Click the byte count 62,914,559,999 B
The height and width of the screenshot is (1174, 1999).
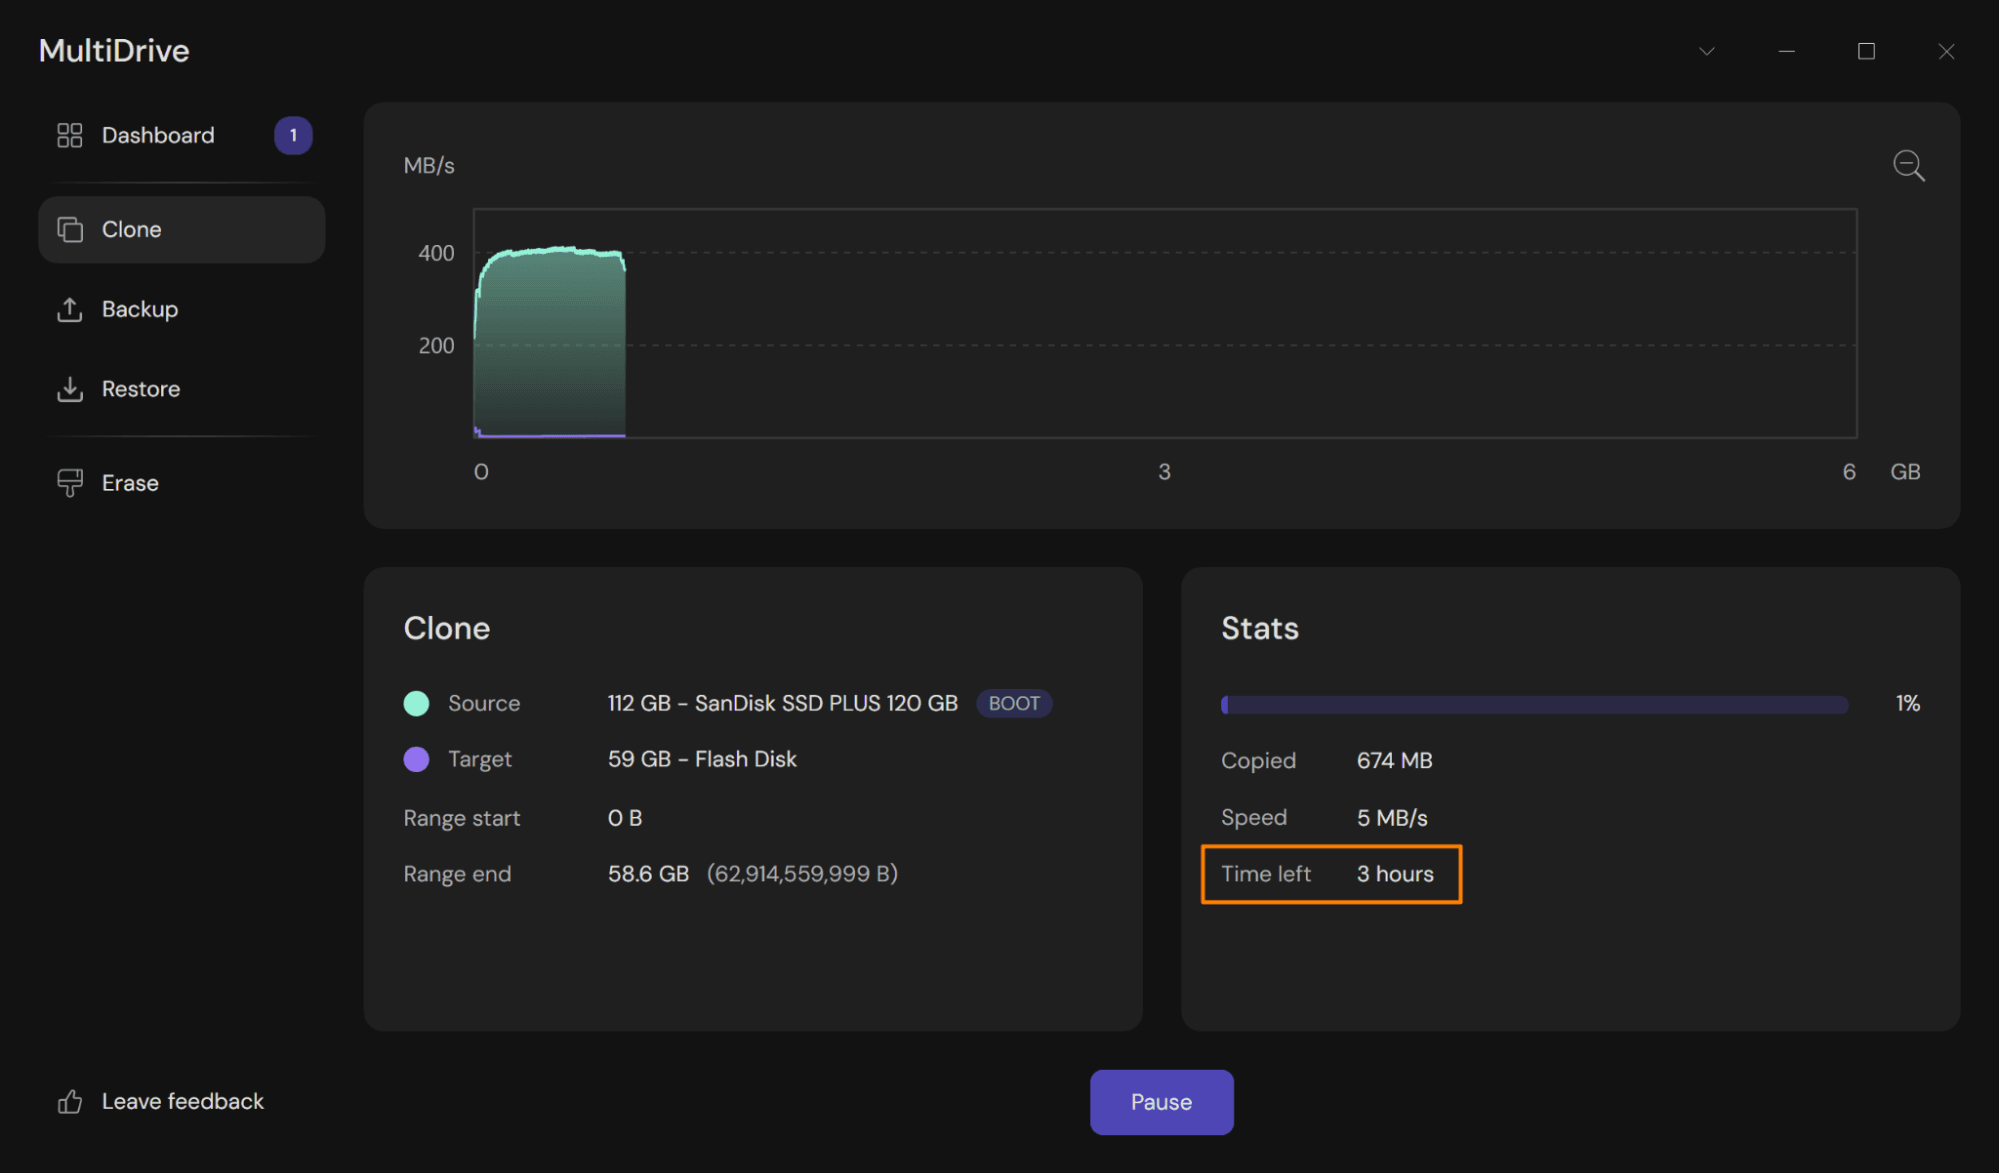click(x=802, y=873)
